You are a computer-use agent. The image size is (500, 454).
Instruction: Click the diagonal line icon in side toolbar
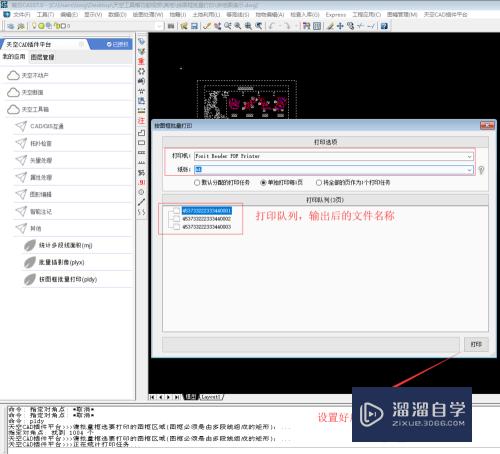pyautogui.click(x=141, y=202)
